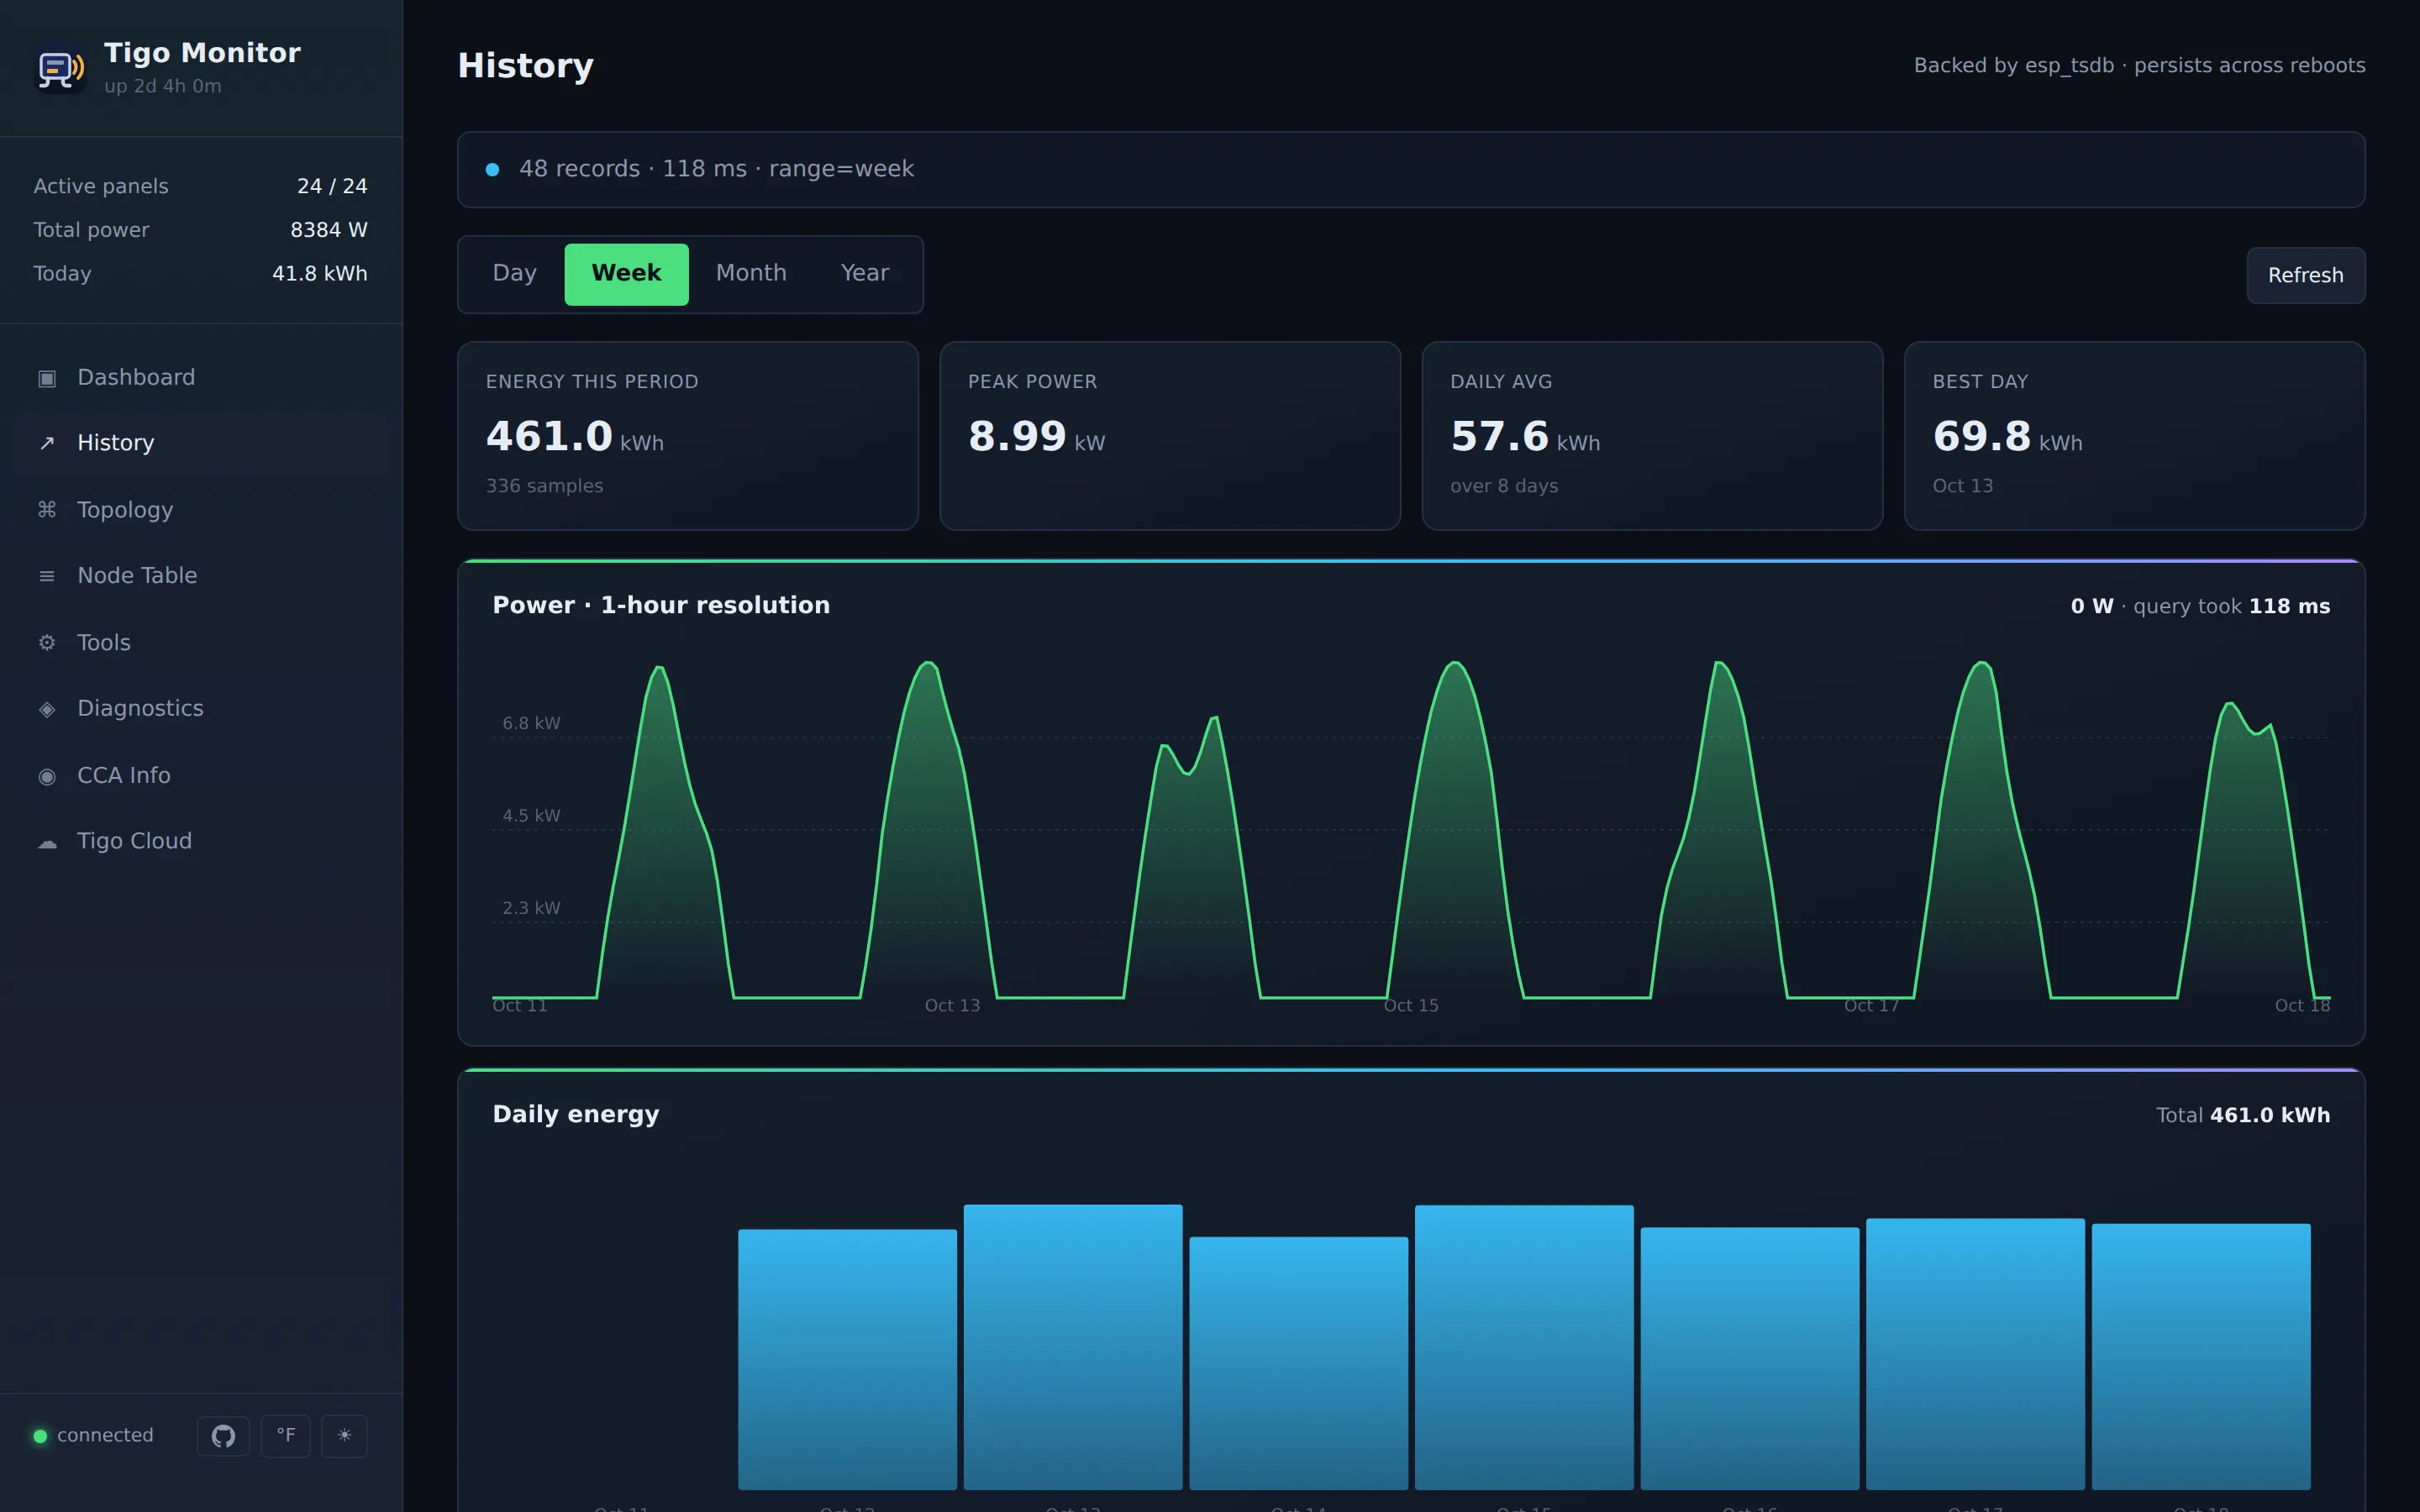Viewport: 2420px width, 1512px height.
Task: Click the Peak Power 8.99 kW card
Action: (x=1170, y=436)
